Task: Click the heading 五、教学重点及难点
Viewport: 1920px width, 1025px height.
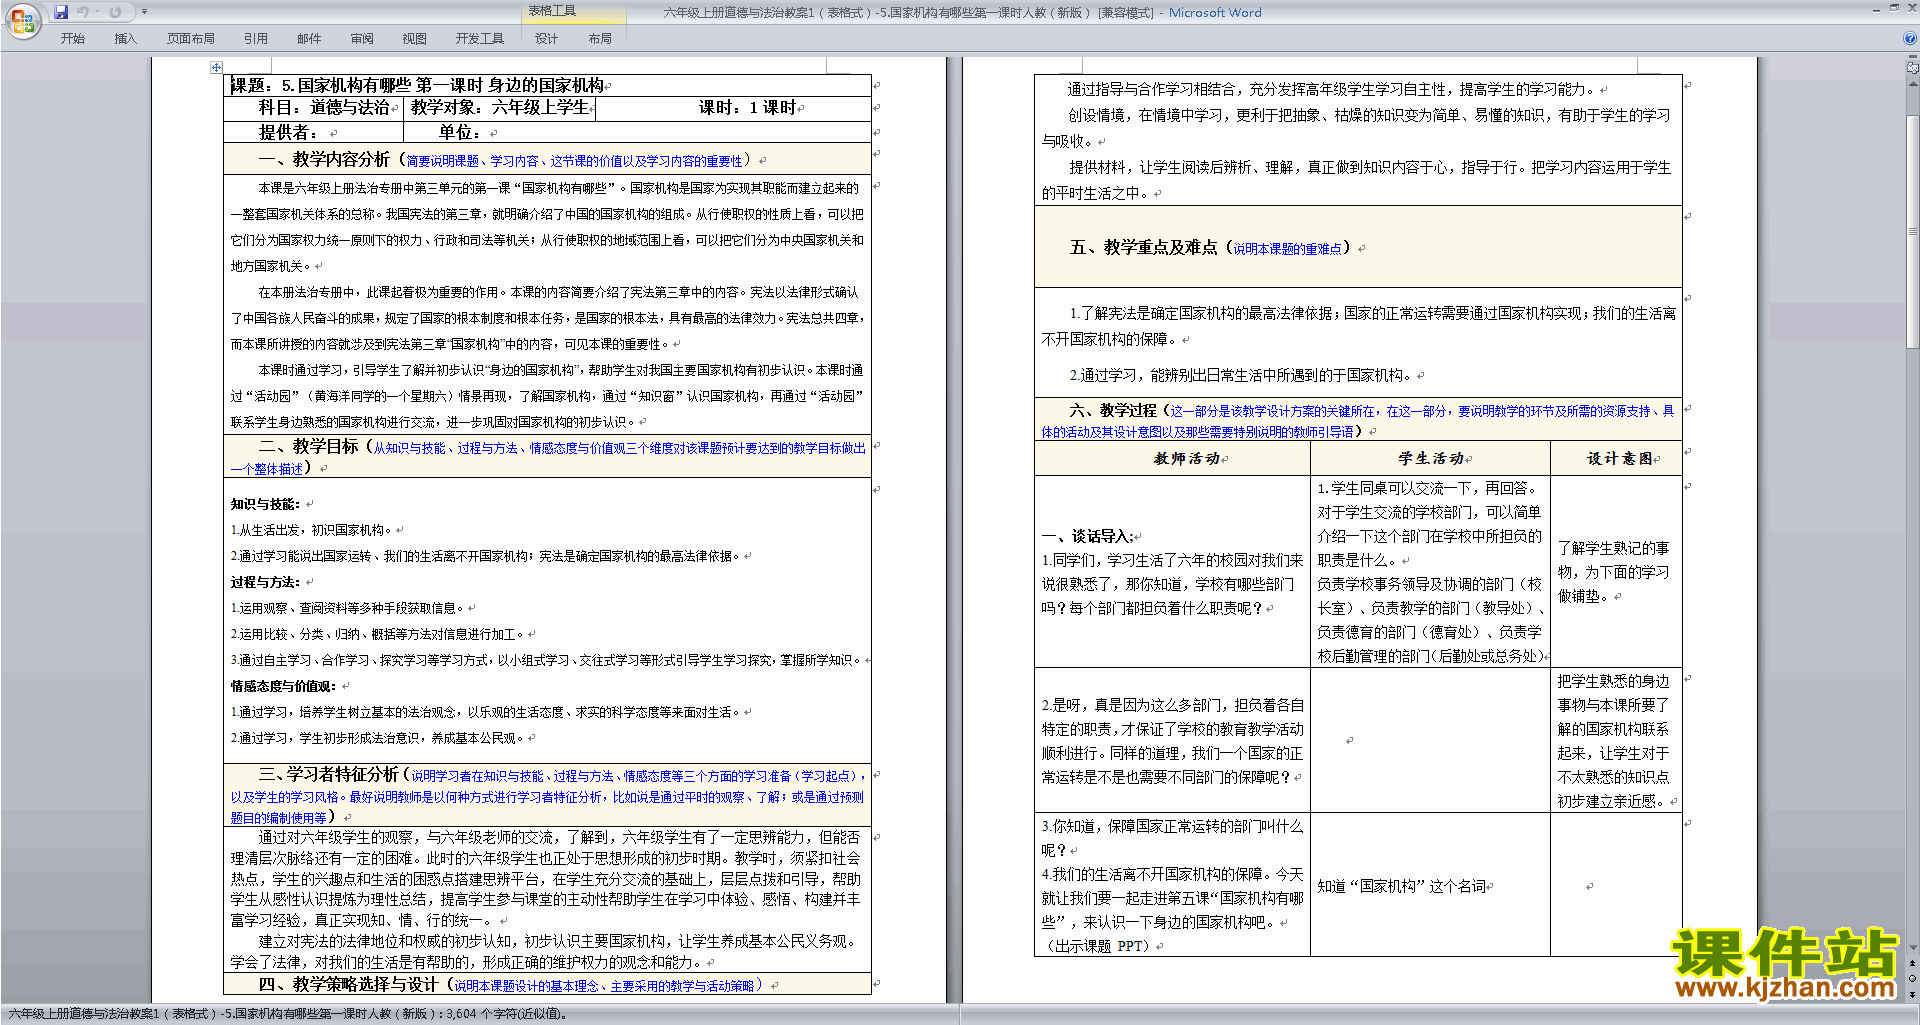Action: tap(1143, 248)
